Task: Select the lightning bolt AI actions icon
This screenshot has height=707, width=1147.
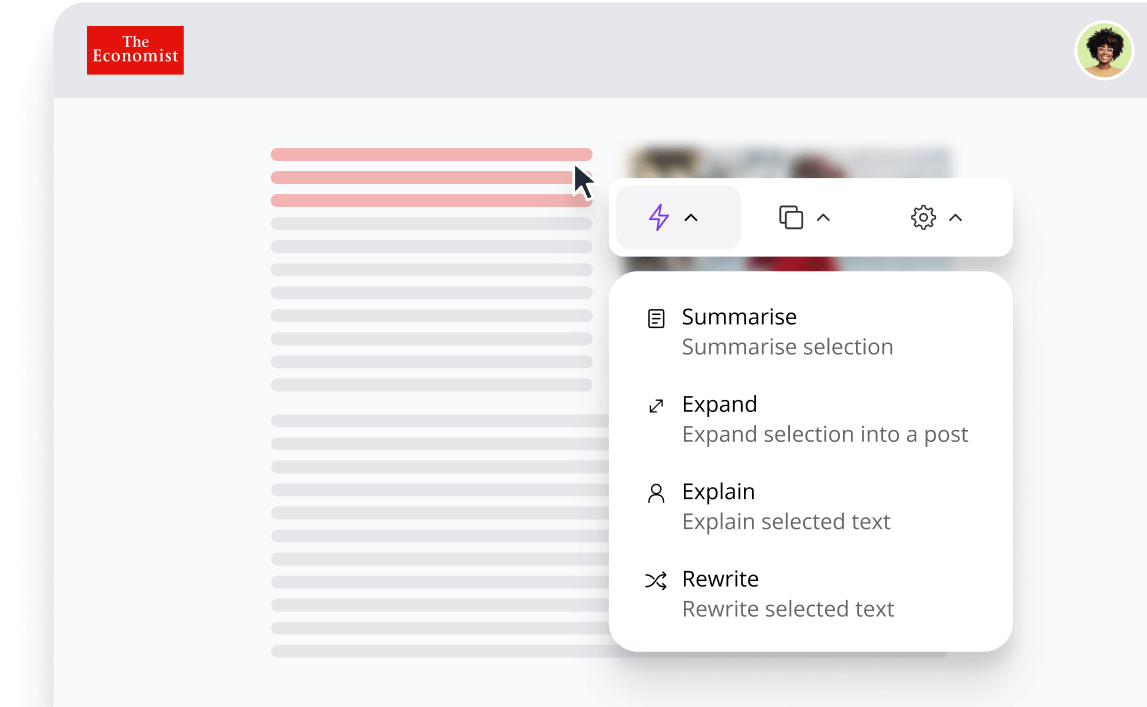Action: pos(660,216)
